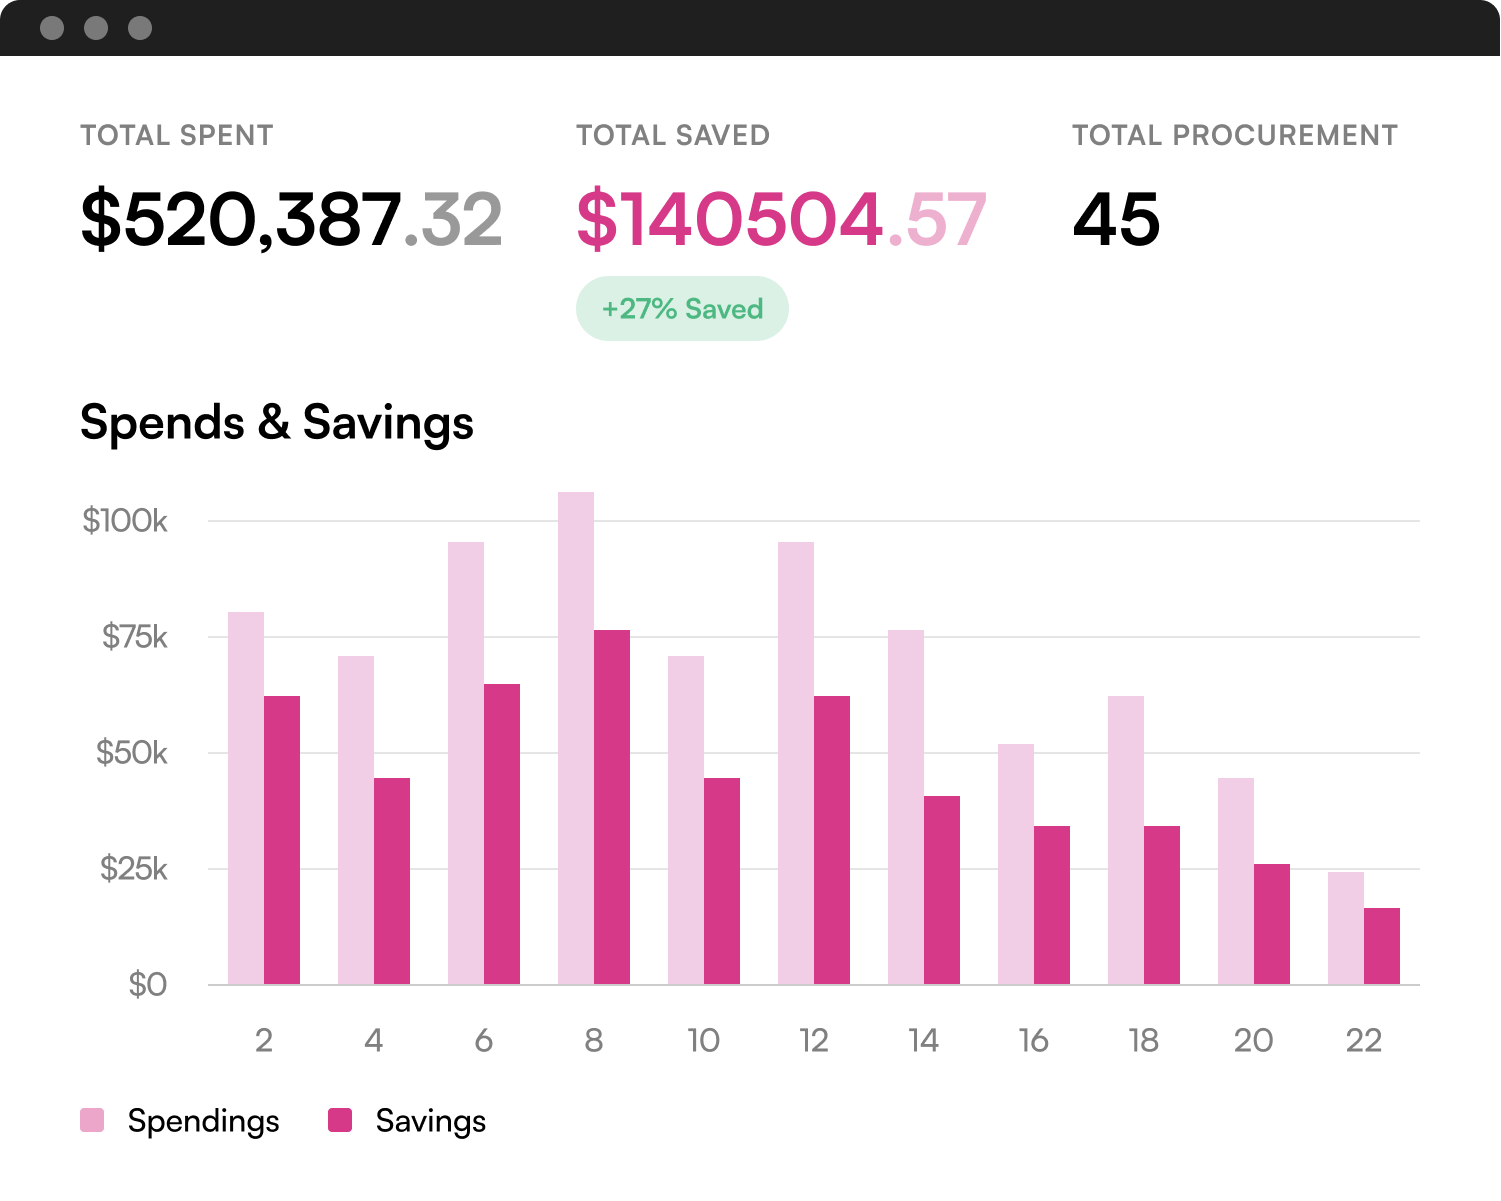
Task: Click the +27% Saved badge
Action: point(682,309)
